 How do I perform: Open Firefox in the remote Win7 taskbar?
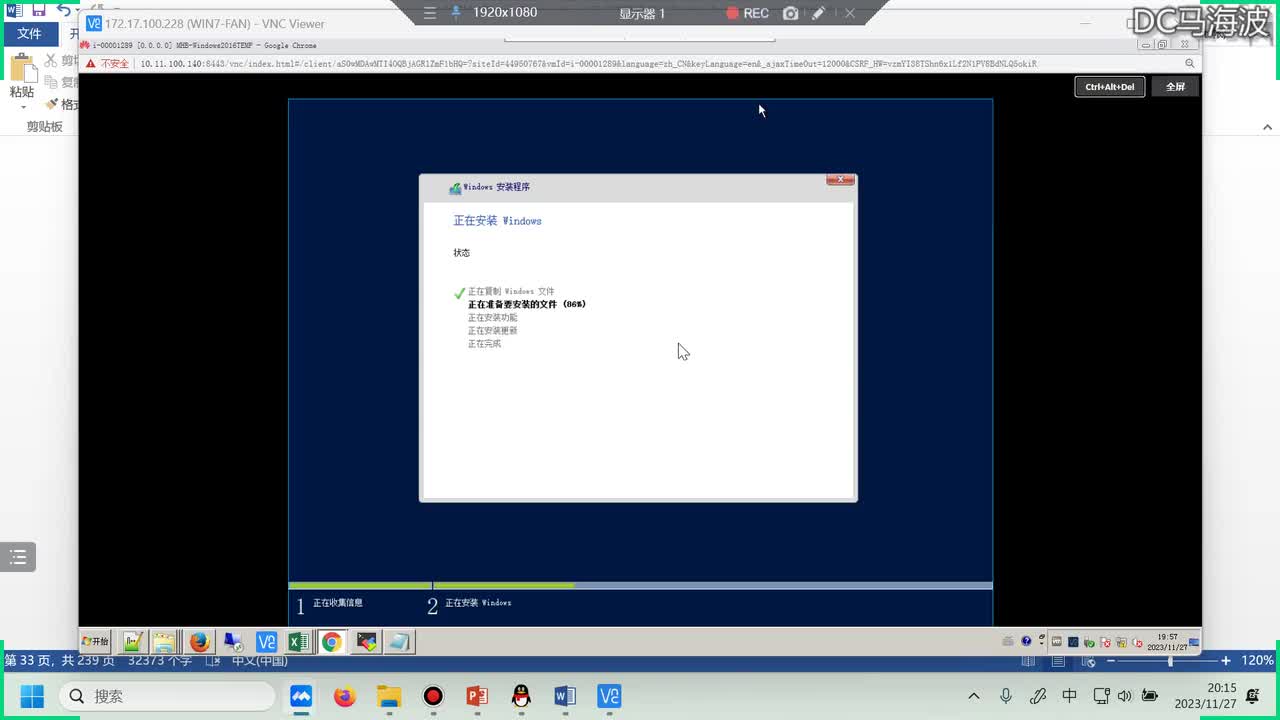click(x=199, y=642)
